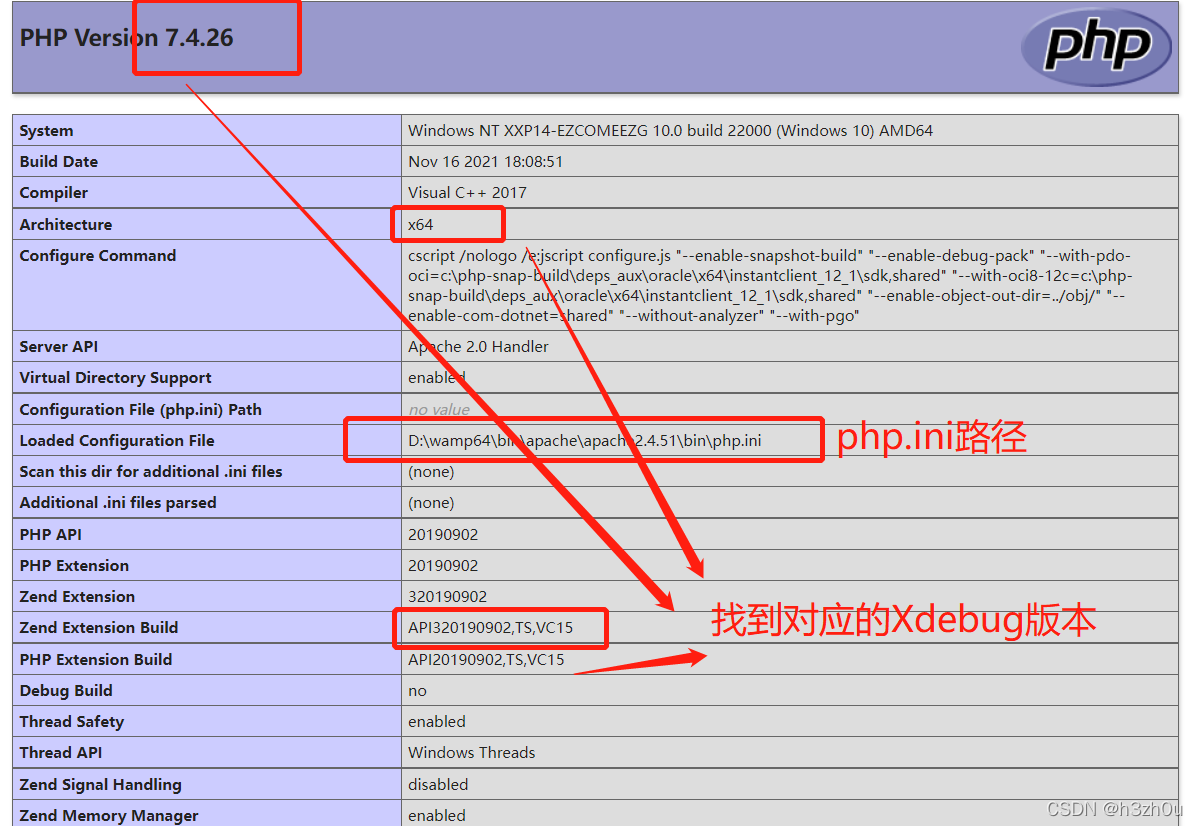The height and width of the screenshot is (826, 1198).
Task: Select the Thread Safety 'enabled' value
Action: tap(436, 721)
